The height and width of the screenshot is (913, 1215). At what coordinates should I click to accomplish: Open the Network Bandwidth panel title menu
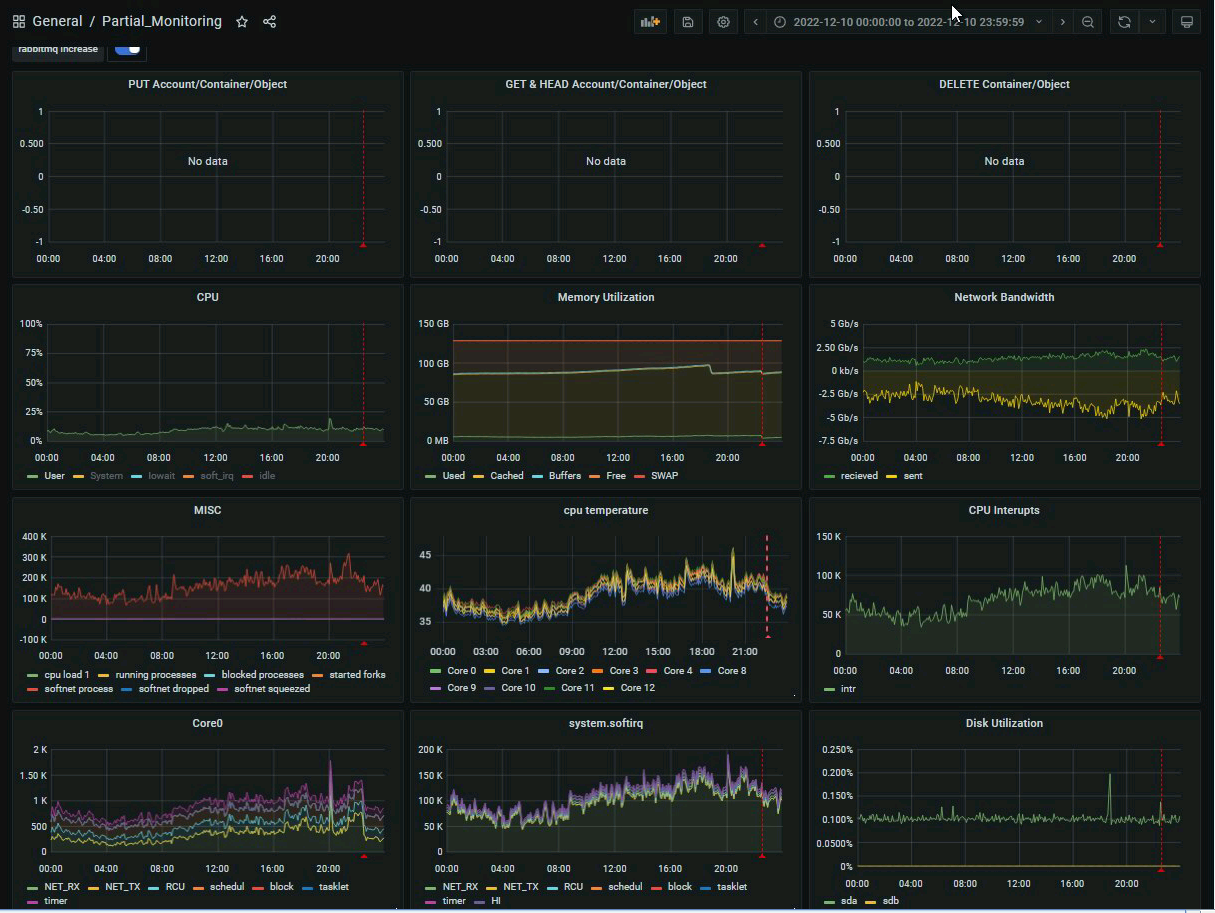(1003, 297)
